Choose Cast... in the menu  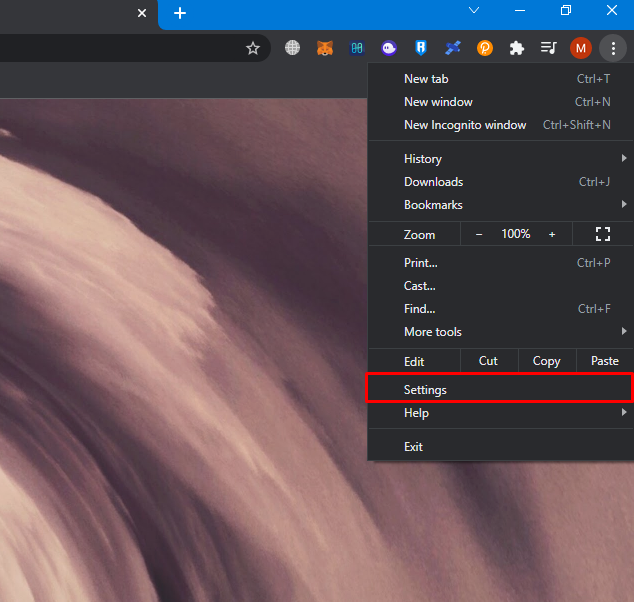(501, 286)
